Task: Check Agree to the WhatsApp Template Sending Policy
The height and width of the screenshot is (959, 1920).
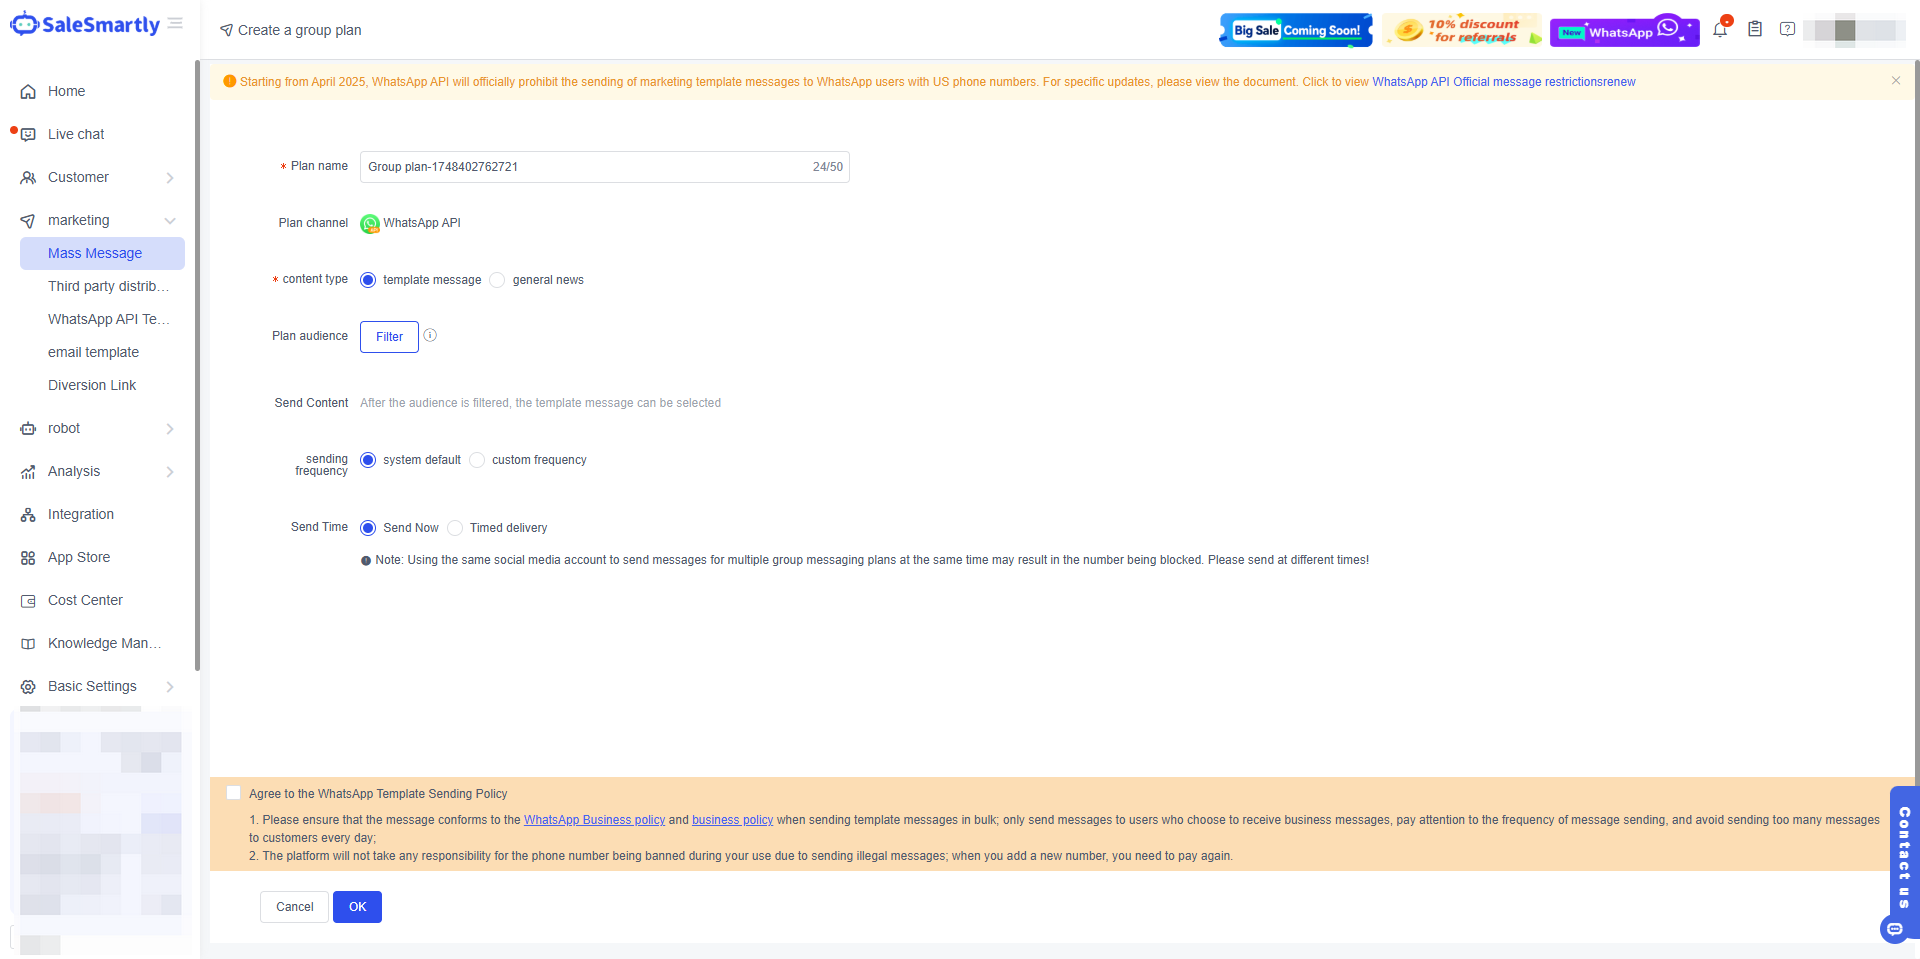Action: pyautogui.click(x=233, y=792)
